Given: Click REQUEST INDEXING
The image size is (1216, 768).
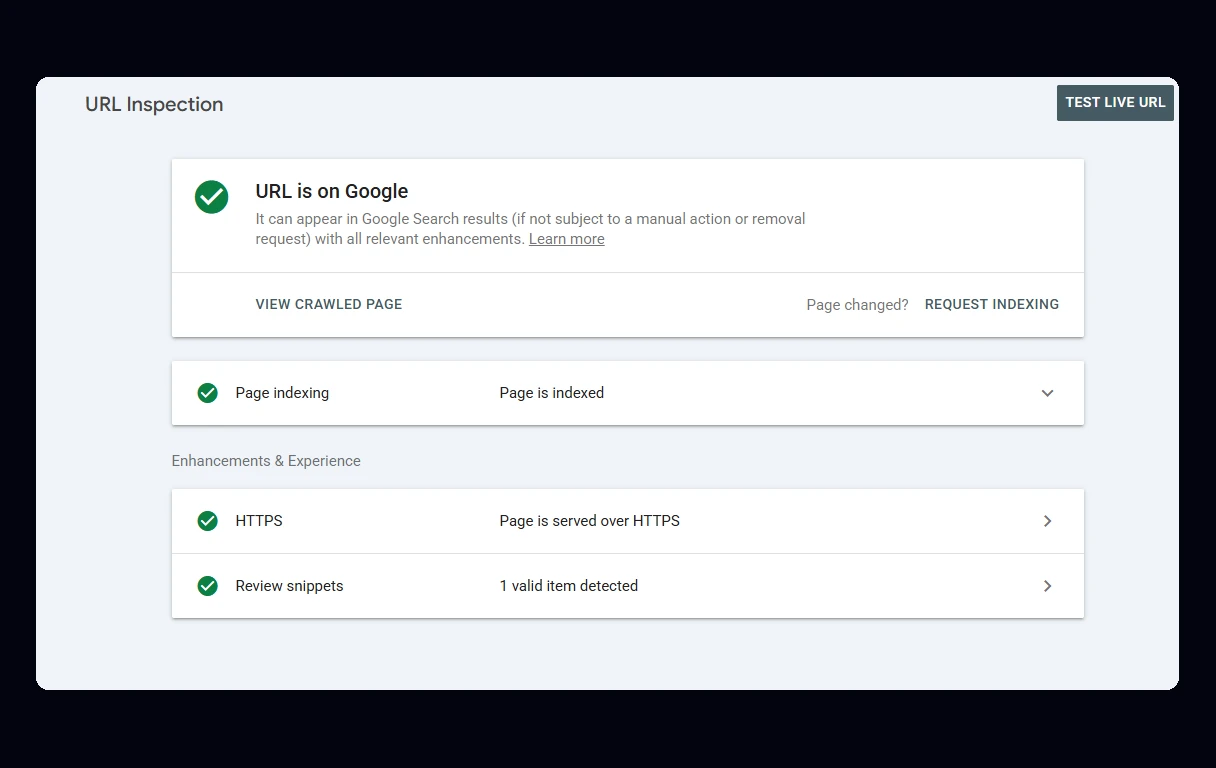Looking at the screenshot, I should coord(992,304).
